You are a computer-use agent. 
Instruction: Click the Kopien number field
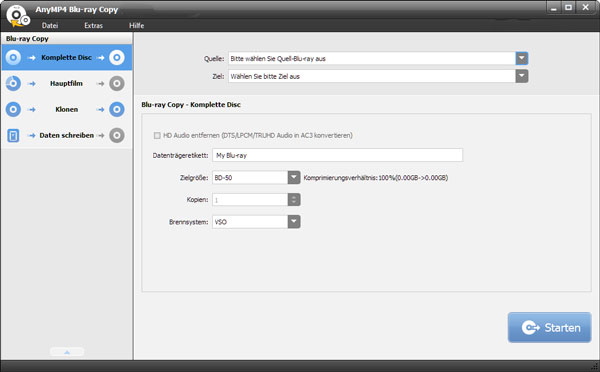tap(250, 200)
